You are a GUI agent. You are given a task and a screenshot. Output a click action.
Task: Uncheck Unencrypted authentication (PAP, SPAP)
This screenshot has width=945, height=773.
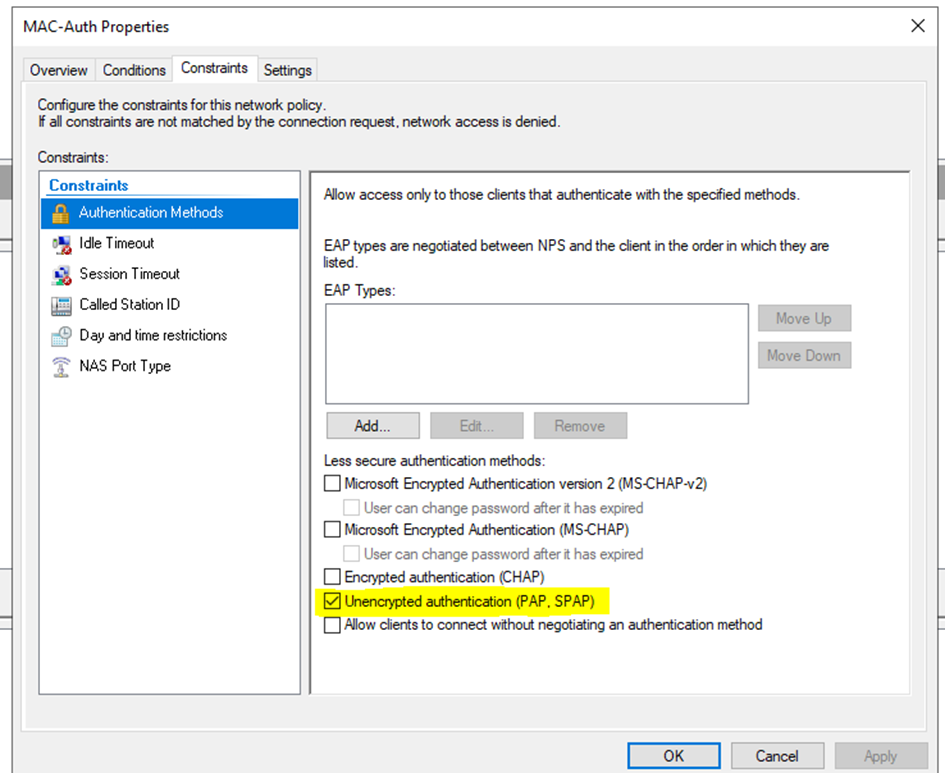[333, 601]
